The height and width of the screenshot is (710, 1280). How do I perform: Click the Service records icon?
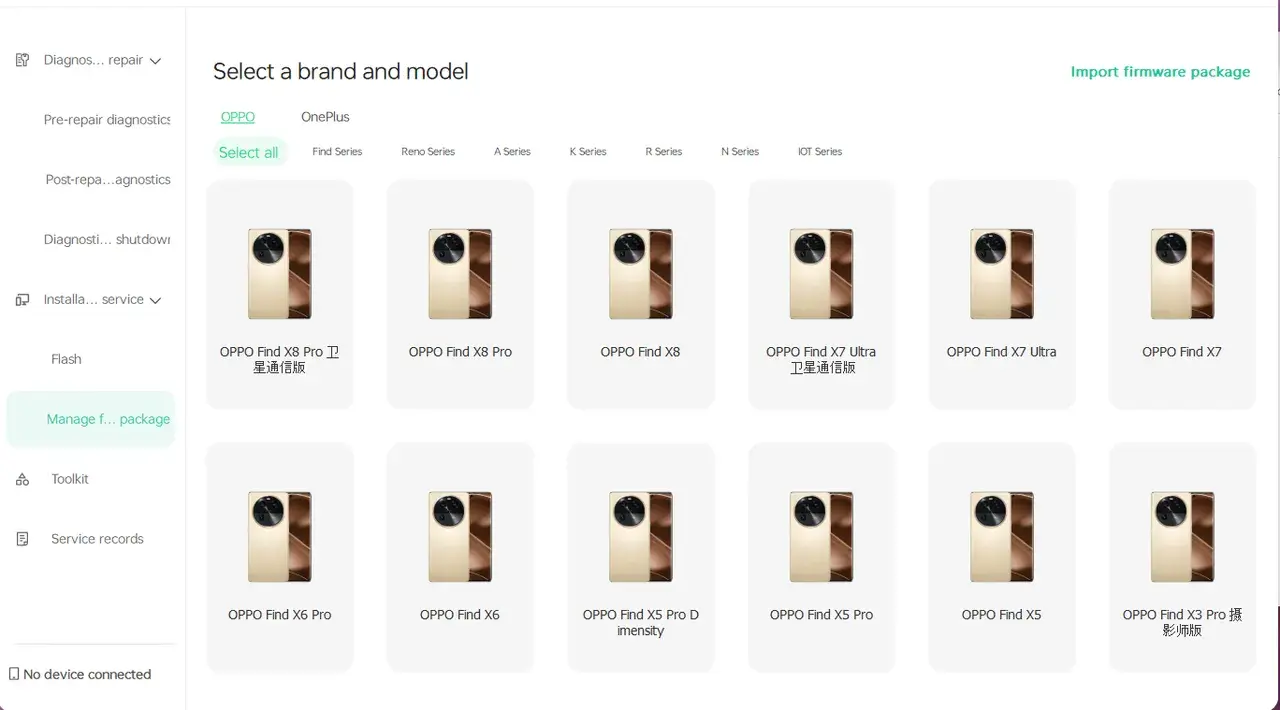pyautogui.click(x=22, y=539)
